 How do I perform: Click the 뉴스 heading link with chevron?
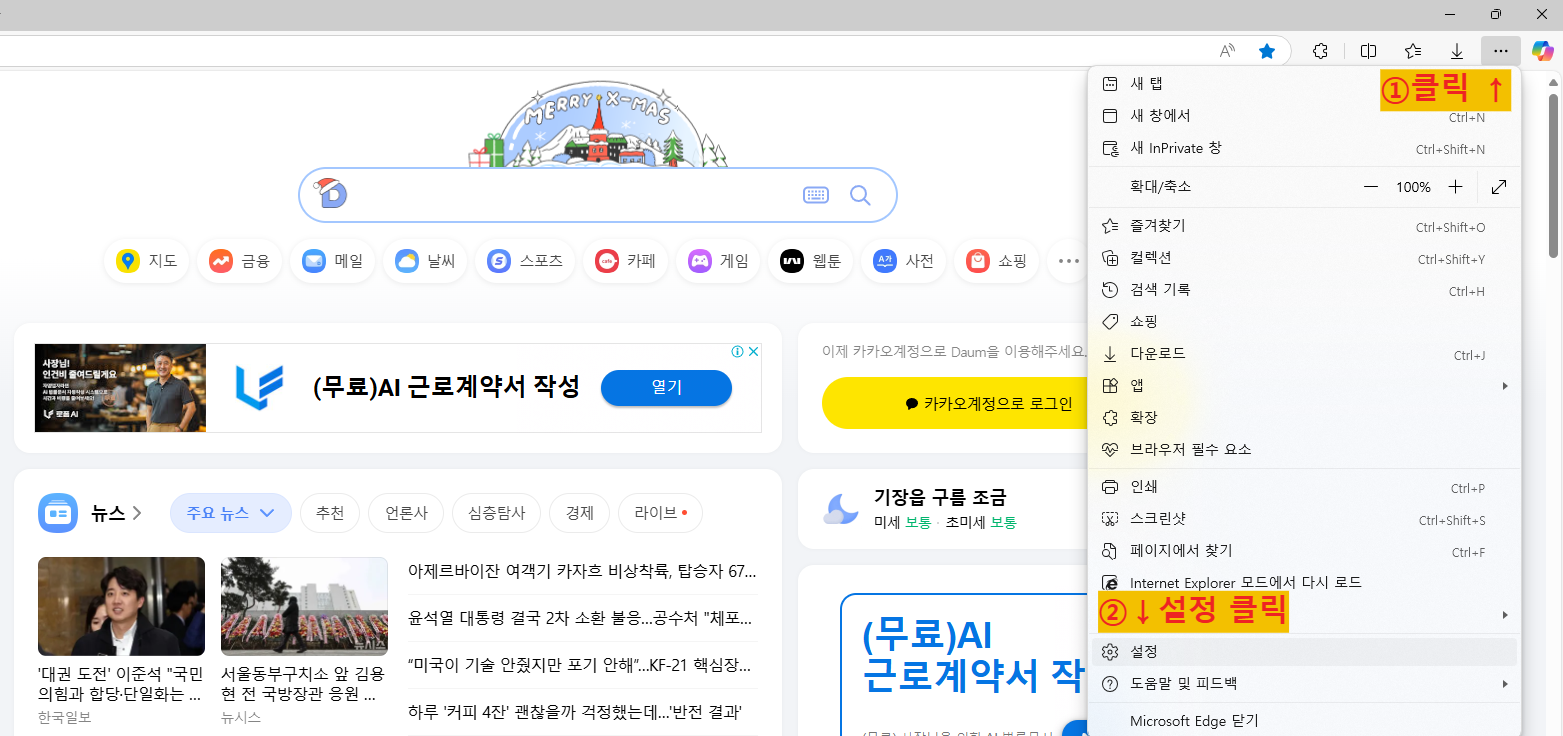point(117,513)
